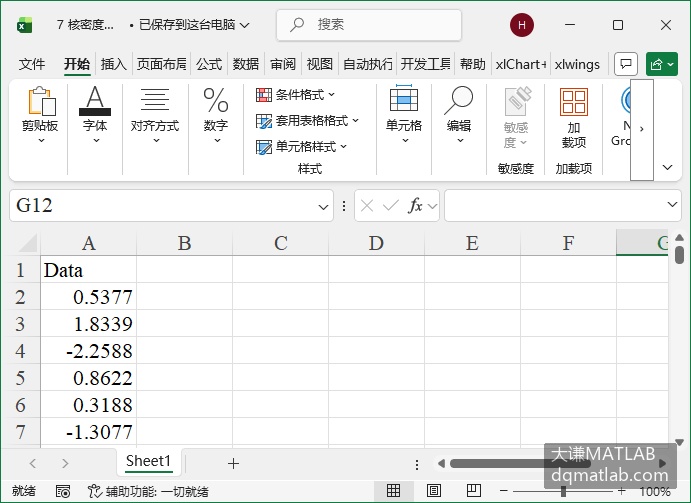Select row 4 header
The height and width of the screenshot is (503, 691).
click(x=20, y=351)
